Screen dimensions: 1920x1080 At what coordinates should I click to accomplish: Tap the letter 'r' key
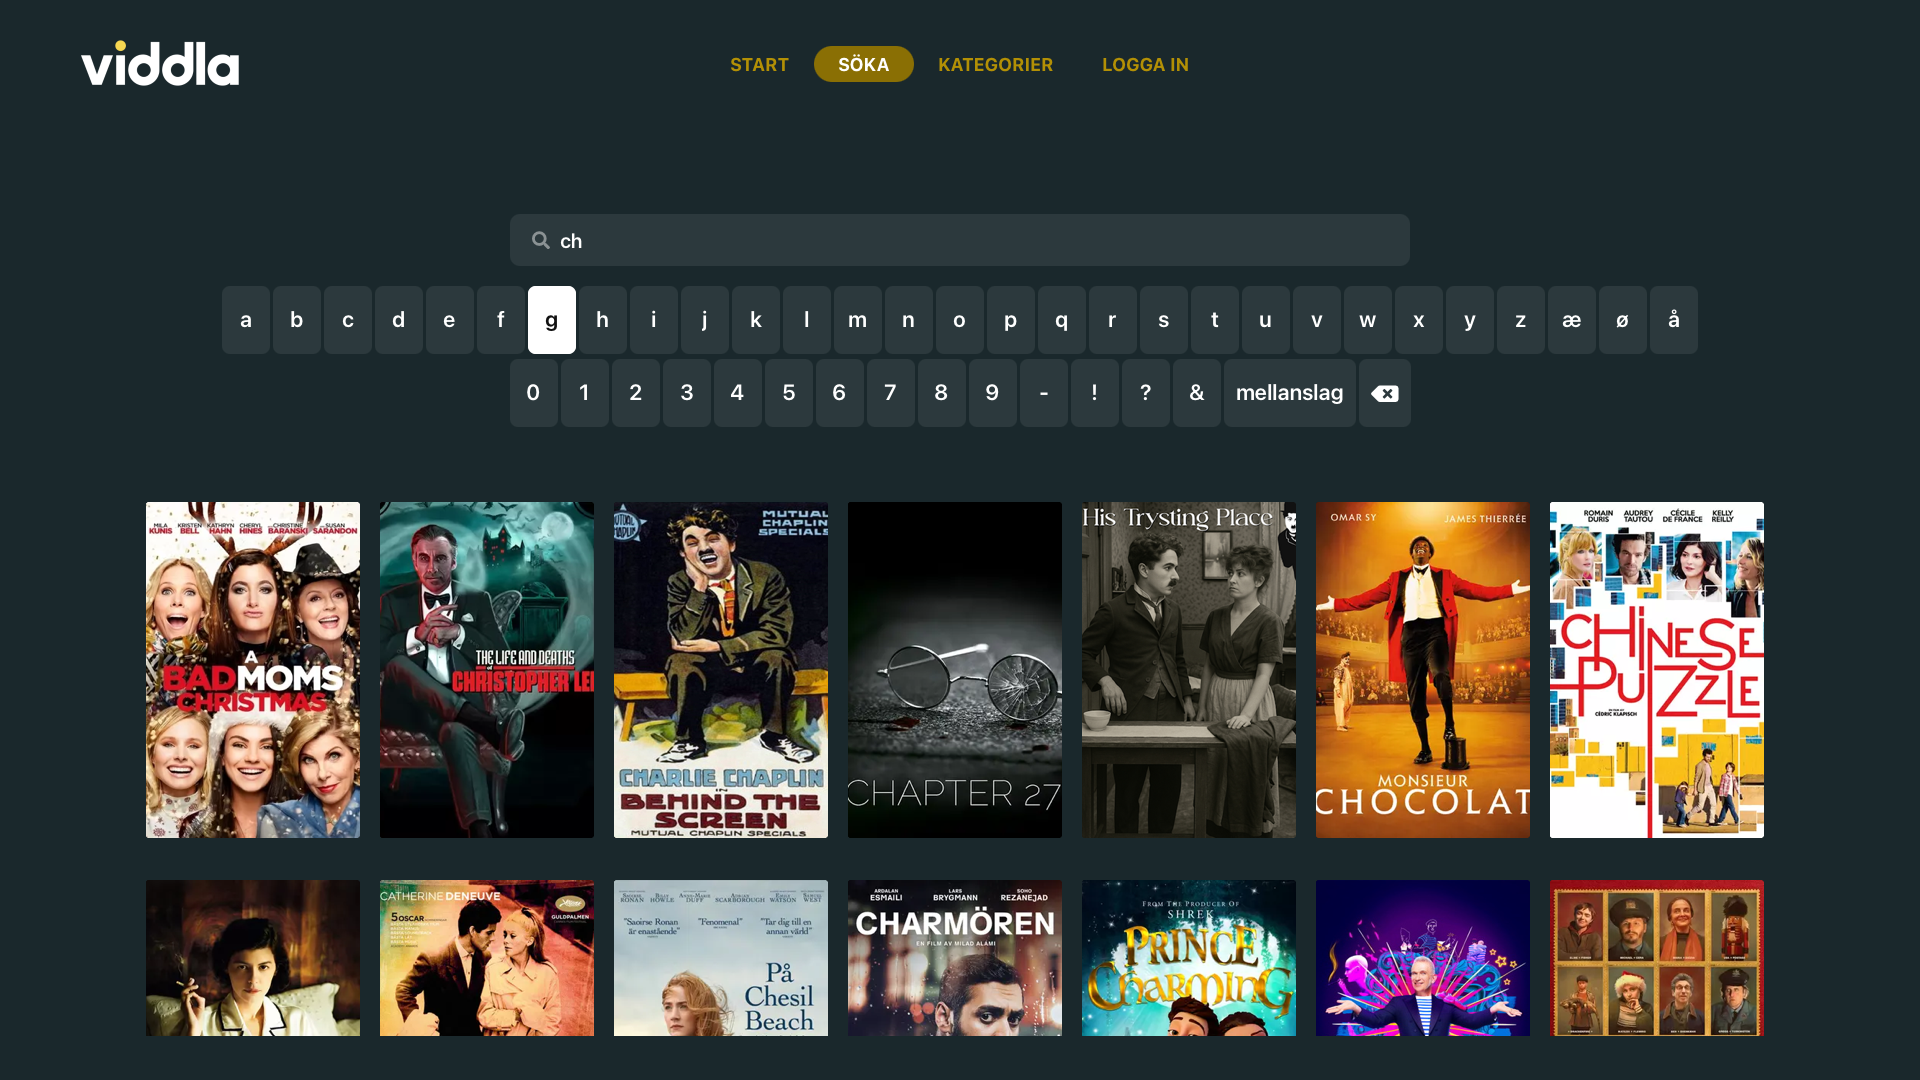(1113, 320)
